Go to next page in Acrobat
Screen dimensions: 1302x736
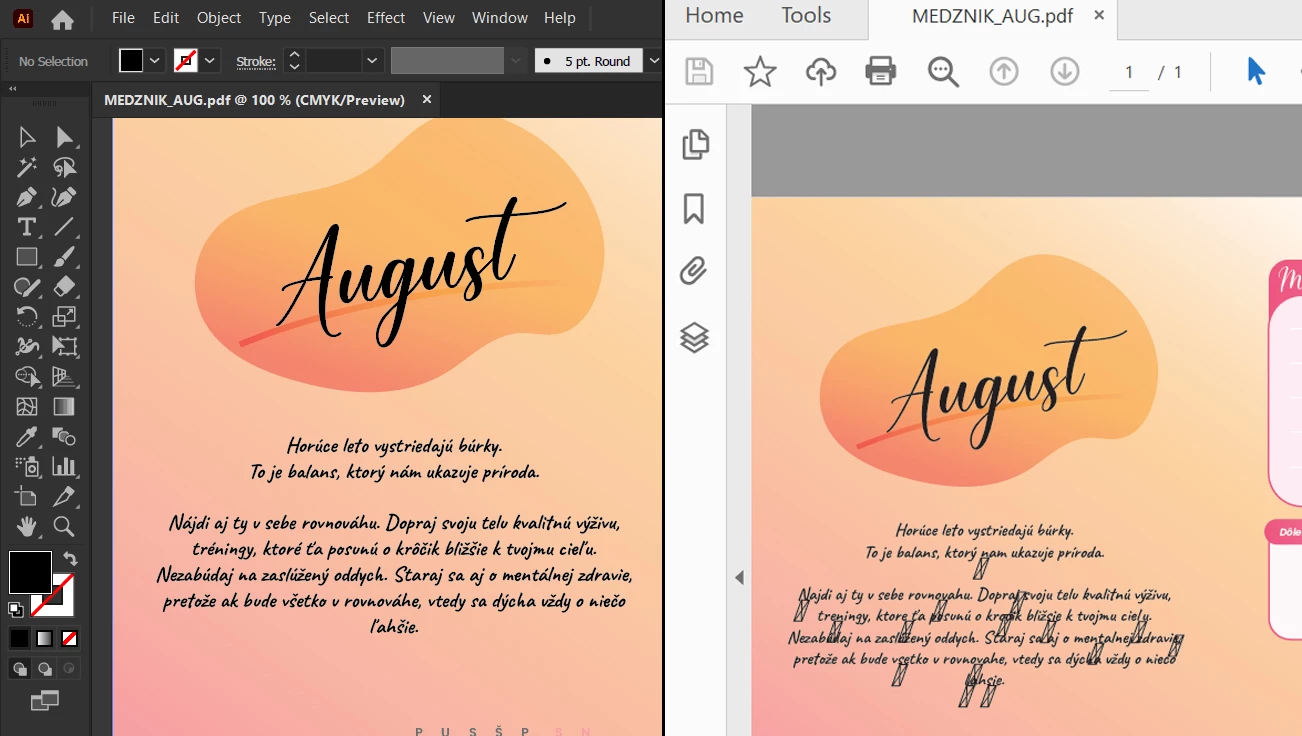tap(1065, 71)
